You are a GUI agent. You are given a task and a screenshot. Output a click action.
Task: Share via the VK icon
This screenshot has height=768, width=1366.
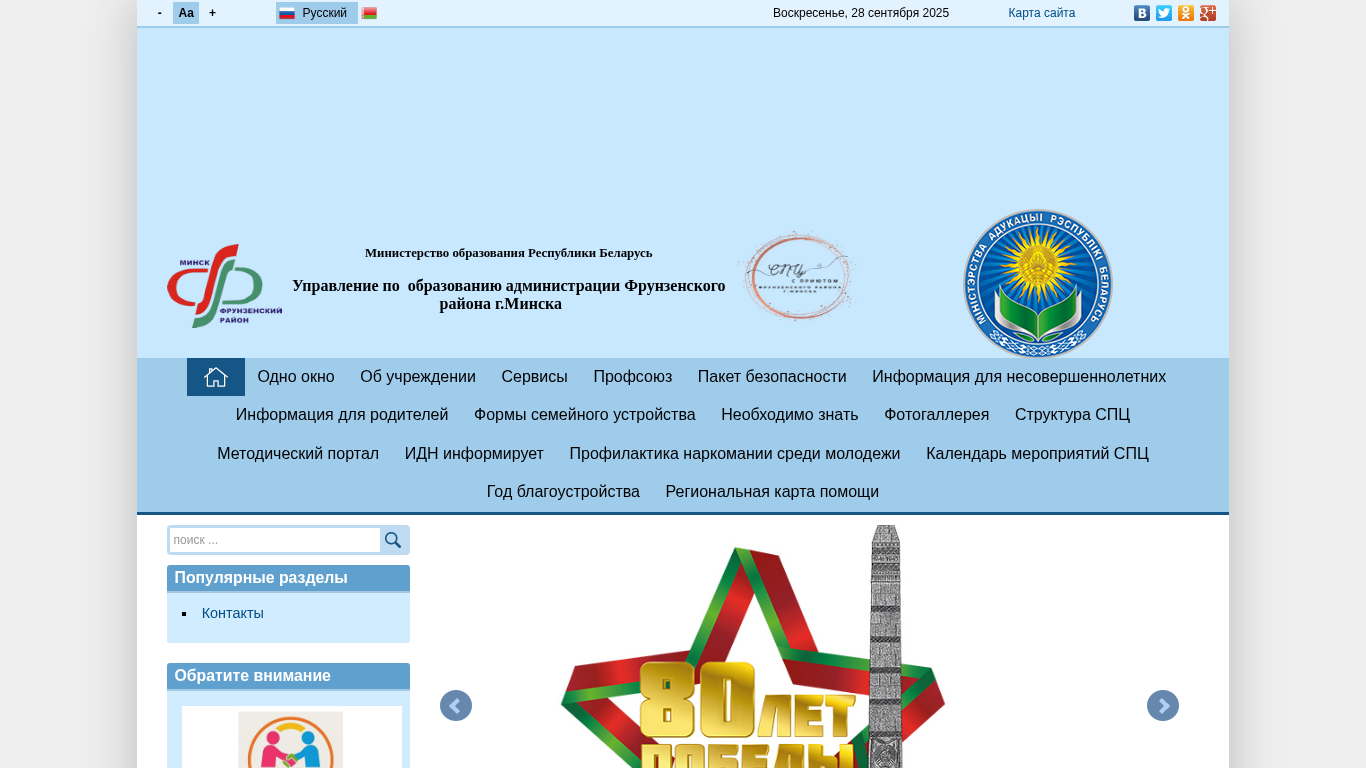(1141, 13)
